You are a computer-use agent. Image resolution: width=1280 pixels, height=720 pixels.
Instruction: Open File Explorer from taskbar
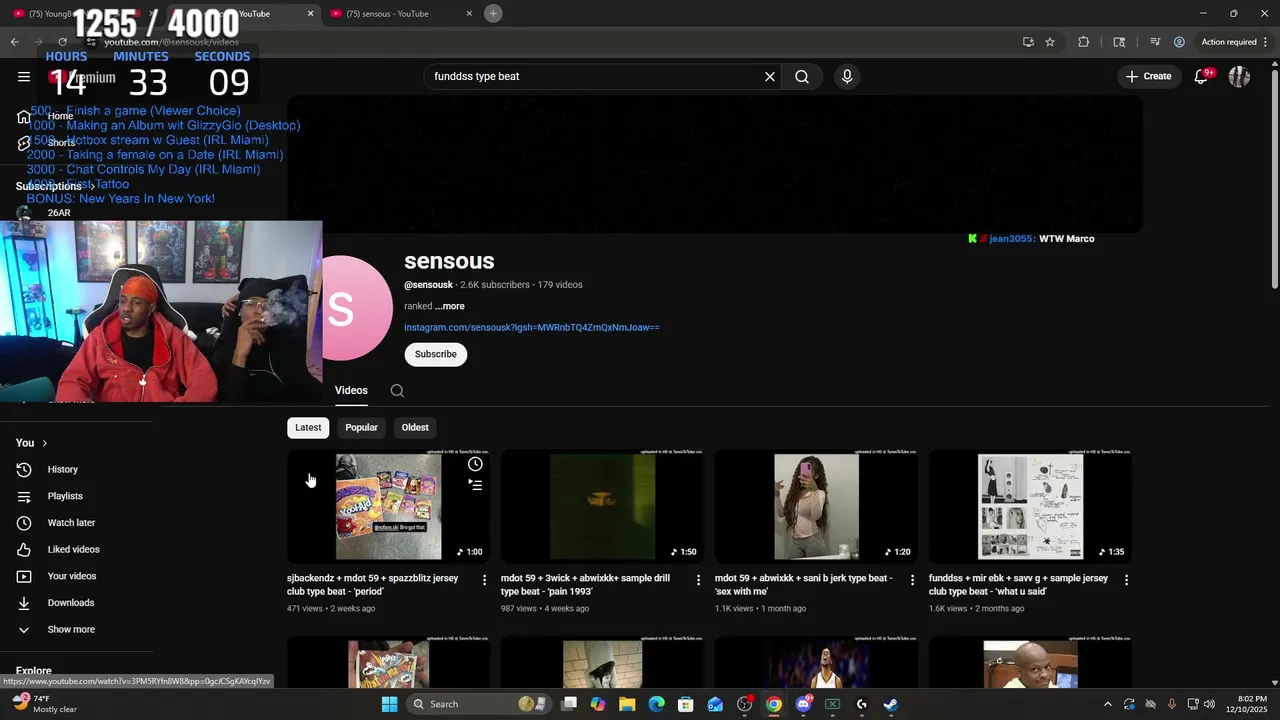(x=627, y=704)
